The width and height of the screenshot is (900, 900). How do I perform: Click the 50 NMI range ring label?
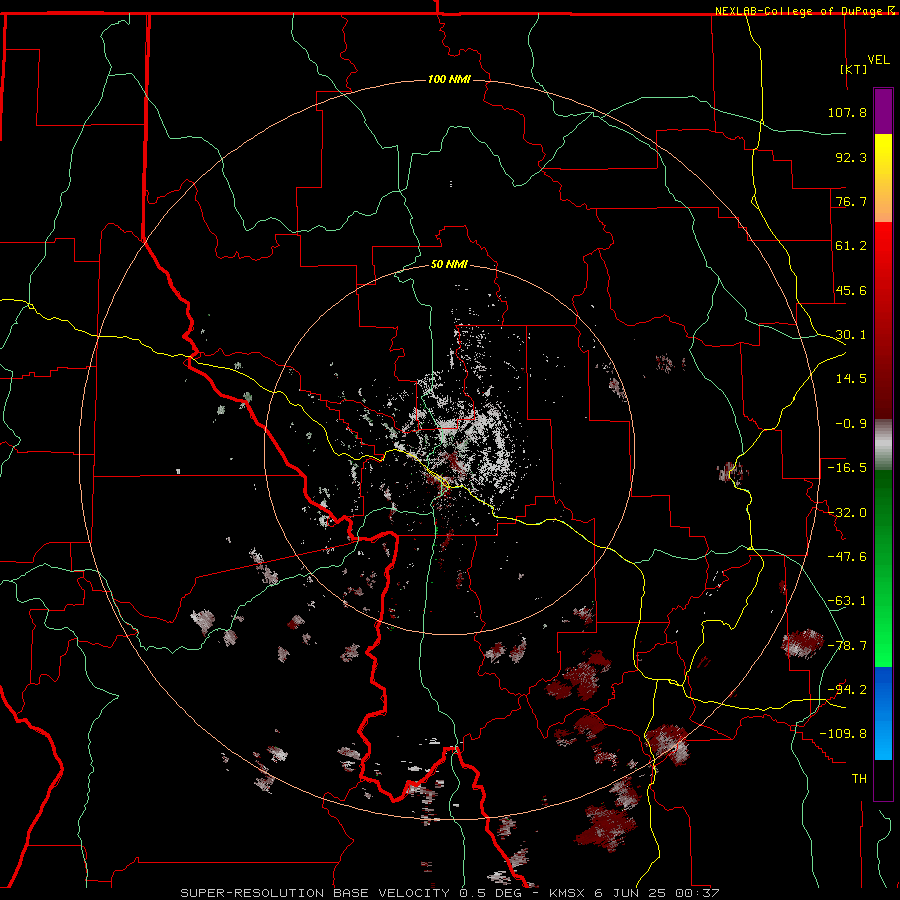pyautogui.click(x=449, y=264)
